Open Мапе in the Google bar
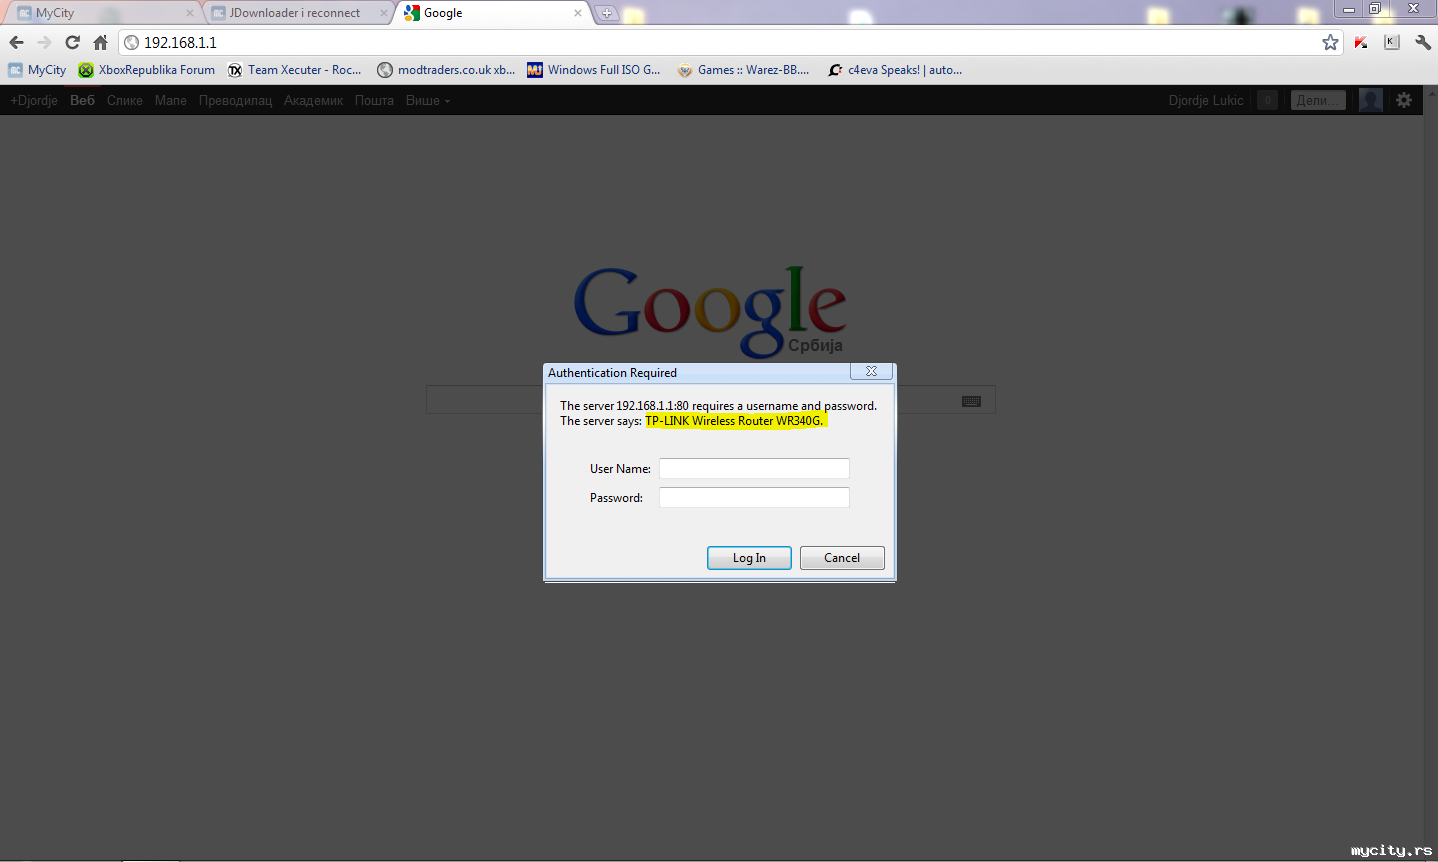 171,100
